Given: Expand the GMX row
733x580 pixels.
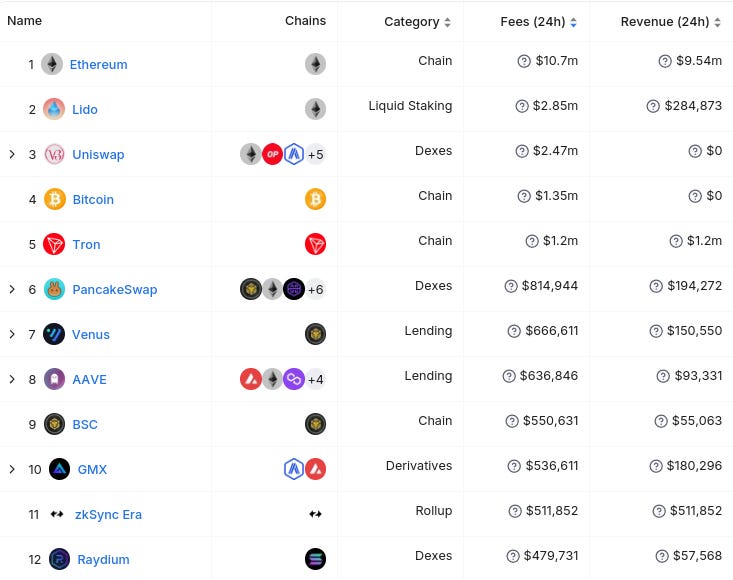Looking at the screenshot, I should point(12,469).
